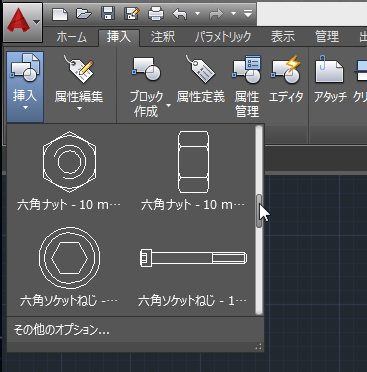Image resolution: width=367 pixels, height=372 pixels.
Task: Print the drawing with printer icon
Action: [156, 14]
